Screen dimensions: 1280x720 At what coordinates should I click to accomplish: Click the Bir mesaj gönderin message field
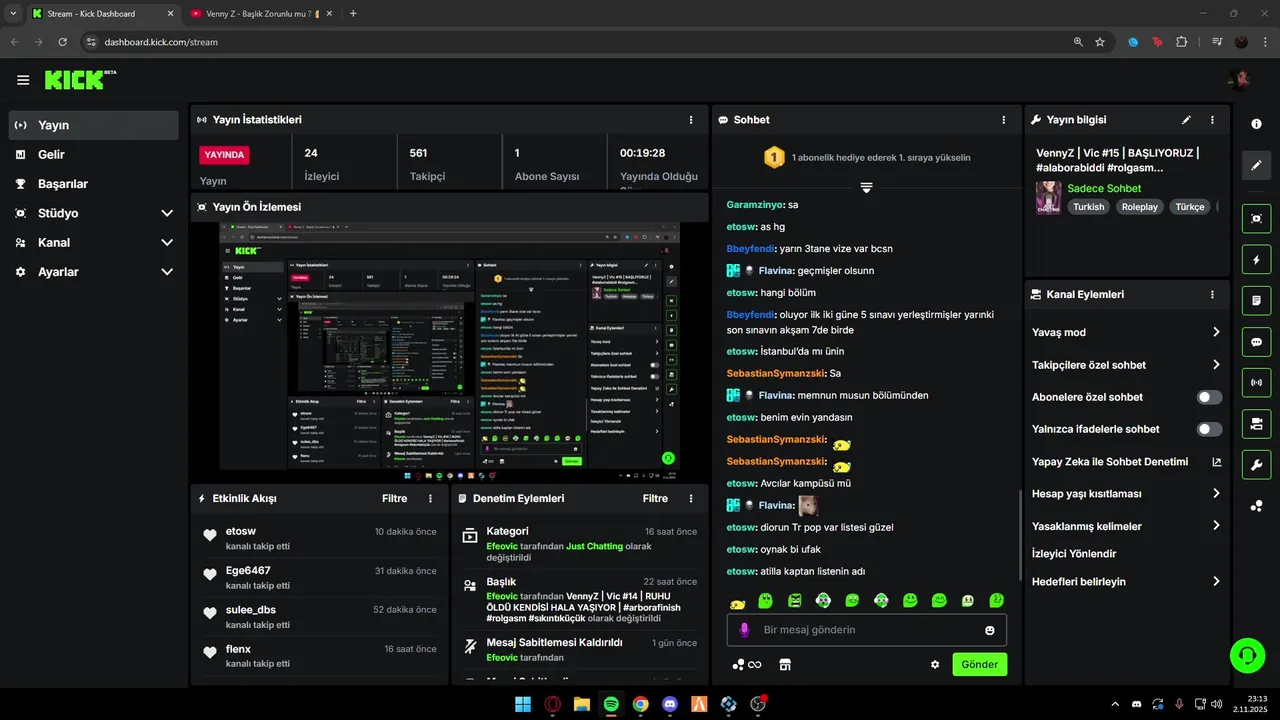[866, 630]
